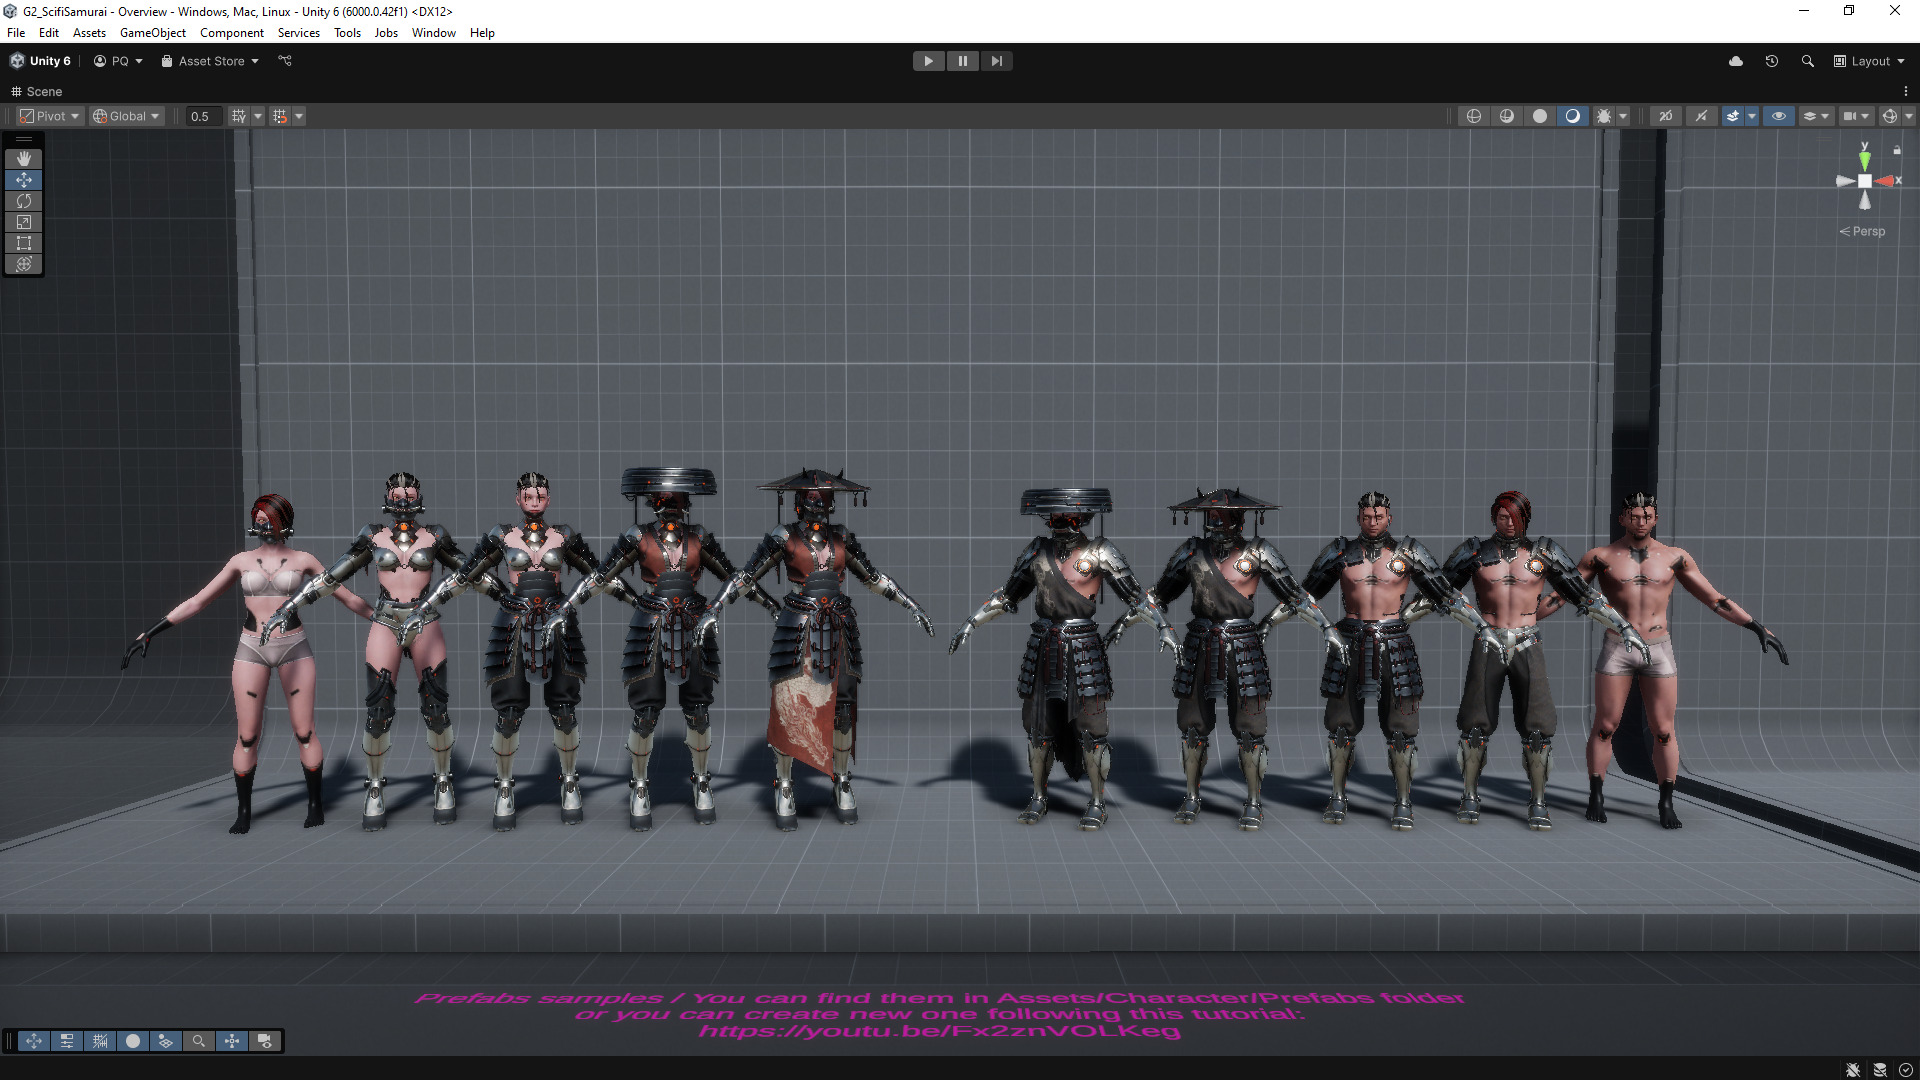Open the Asset Store dropdown

pyautogui.click(x=210, y=61)
